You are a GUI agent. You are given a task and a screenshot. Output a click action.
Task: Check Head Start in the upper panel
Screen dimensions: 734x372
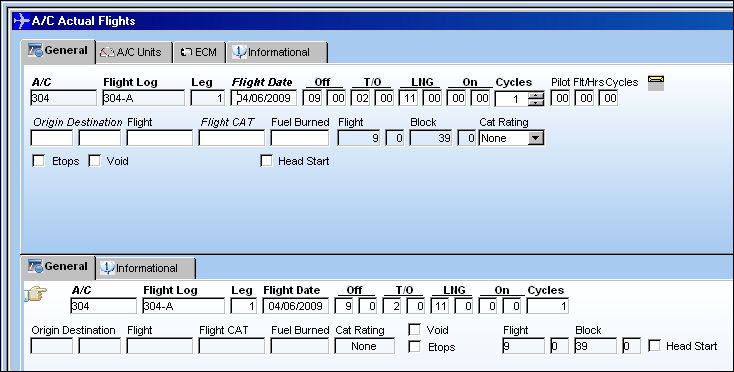[266, 161]
